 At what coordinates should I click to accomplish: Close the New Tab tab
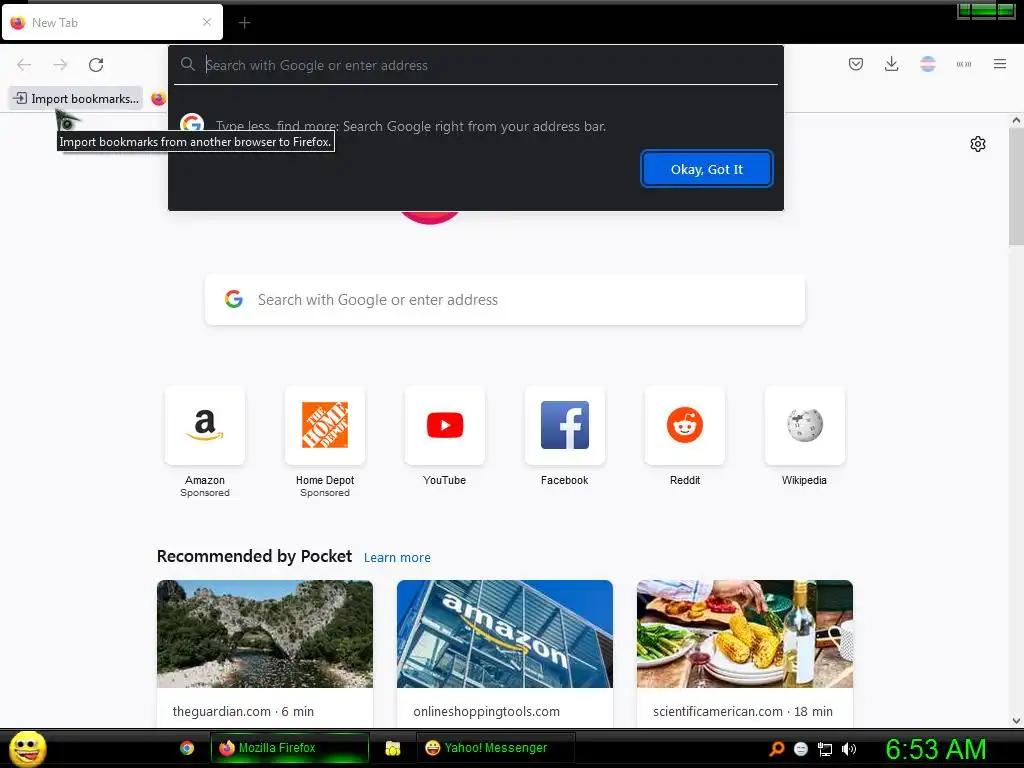(x=207, y=22)
